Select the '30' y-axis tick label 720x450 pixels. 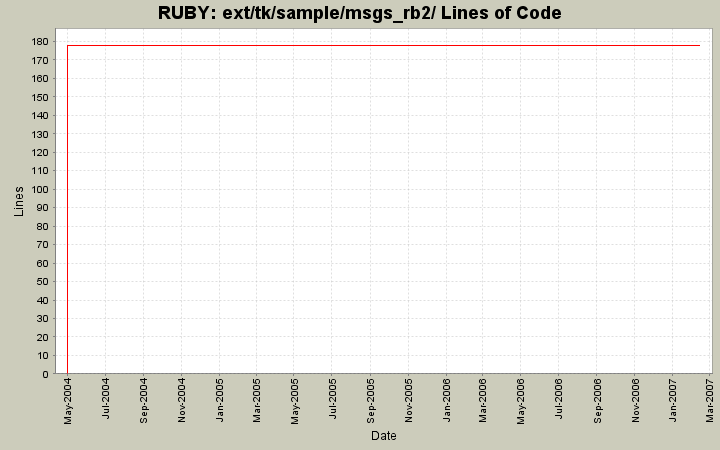[42, 319]
